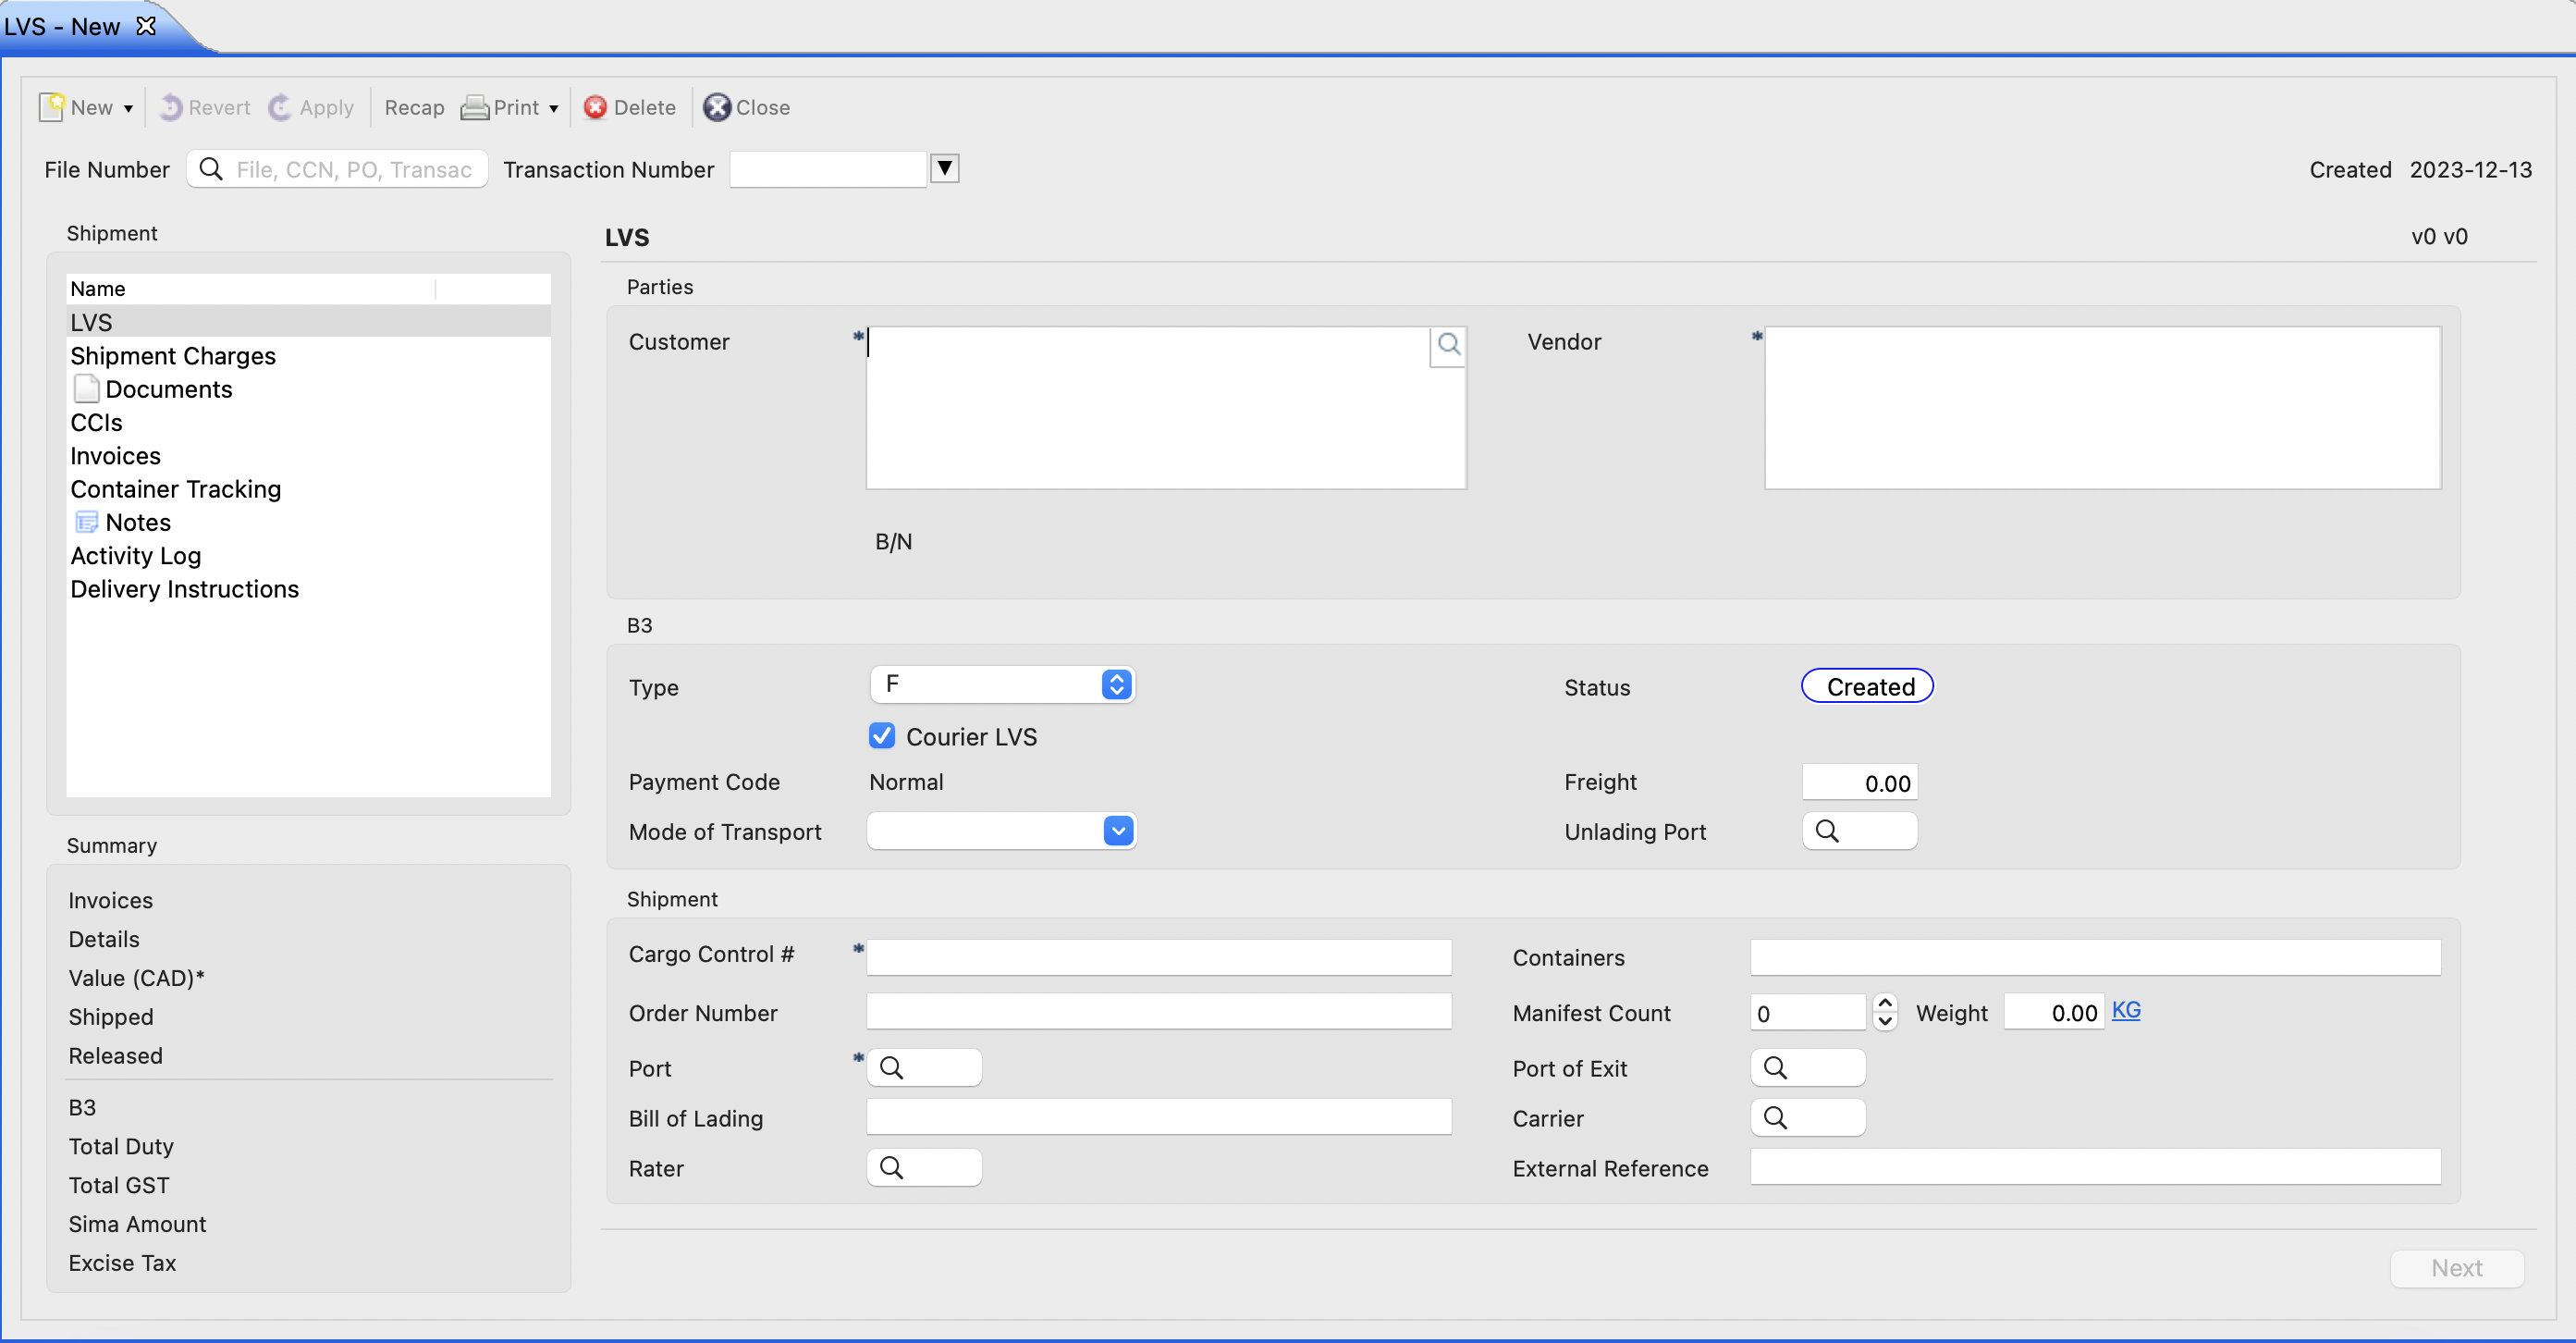
Task: Click the Manifest Count number field
Action: (1807, 1012)
